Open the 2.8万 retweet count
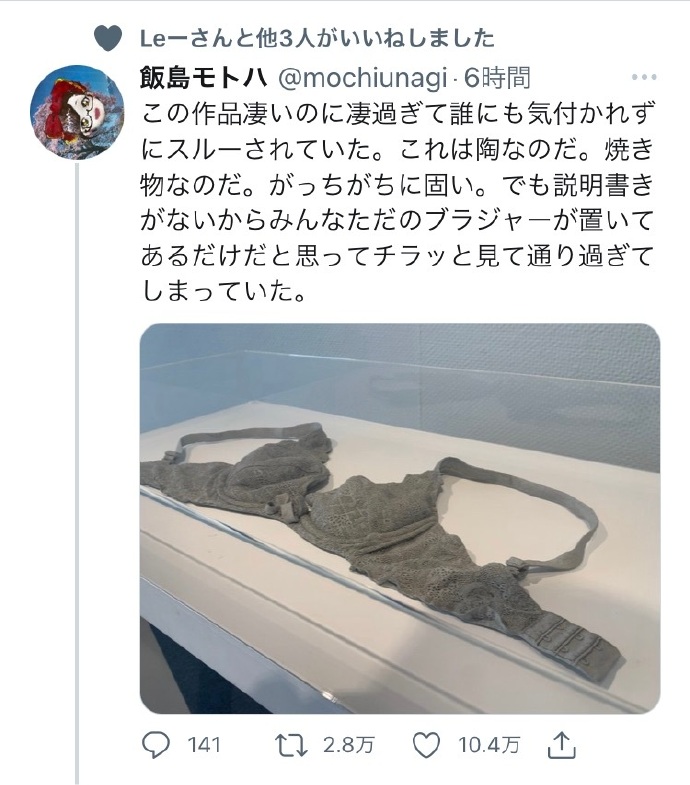Image resolution: width=690 pixels, height=785 pixels. (x=349, y=745)
